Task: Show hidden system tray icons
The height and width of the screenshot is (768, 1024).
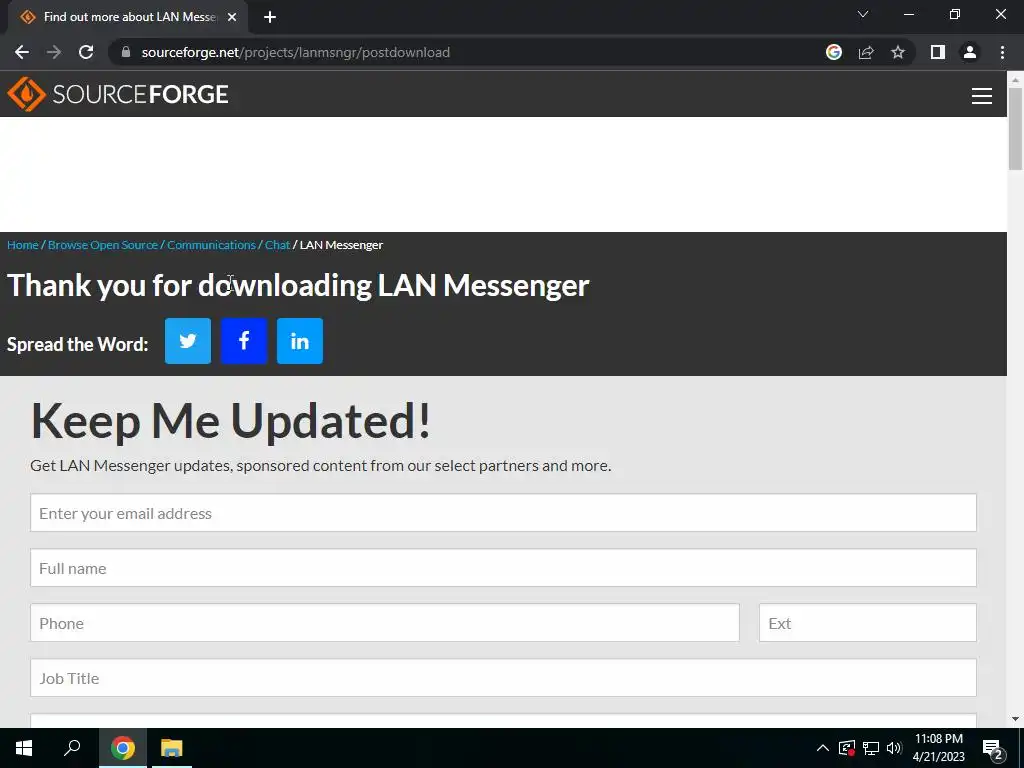Action: click(823, 748)
